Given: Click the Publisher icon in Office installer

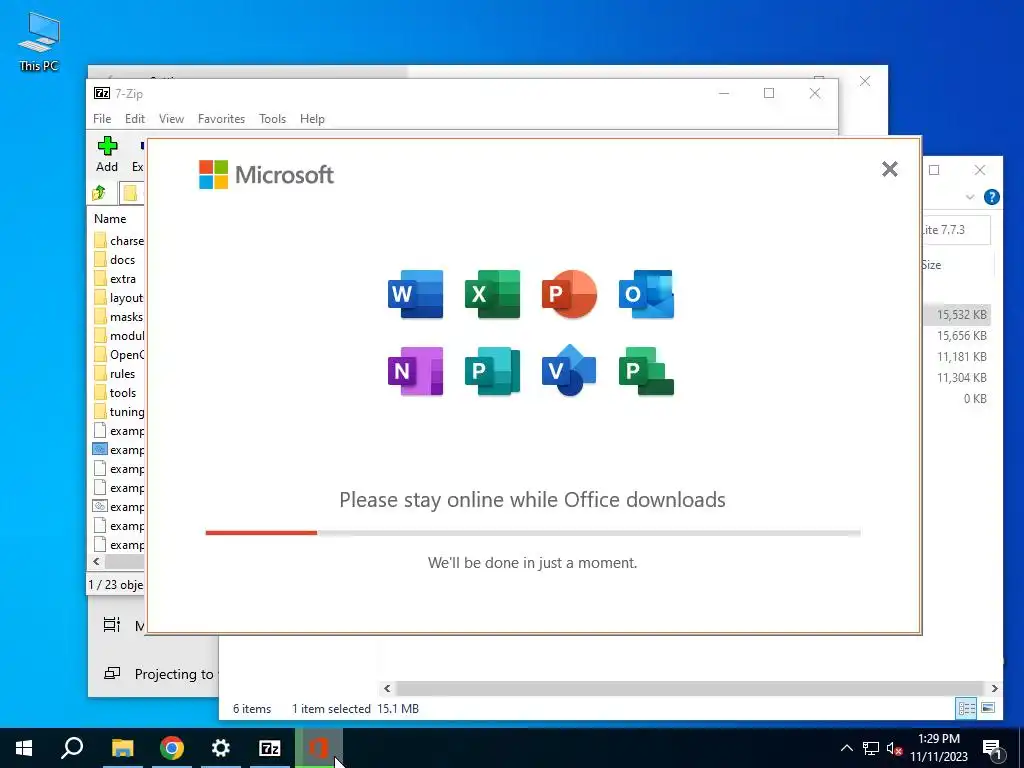Looking at the screenshot, I should pyautogui.click(x=492, y=371).
